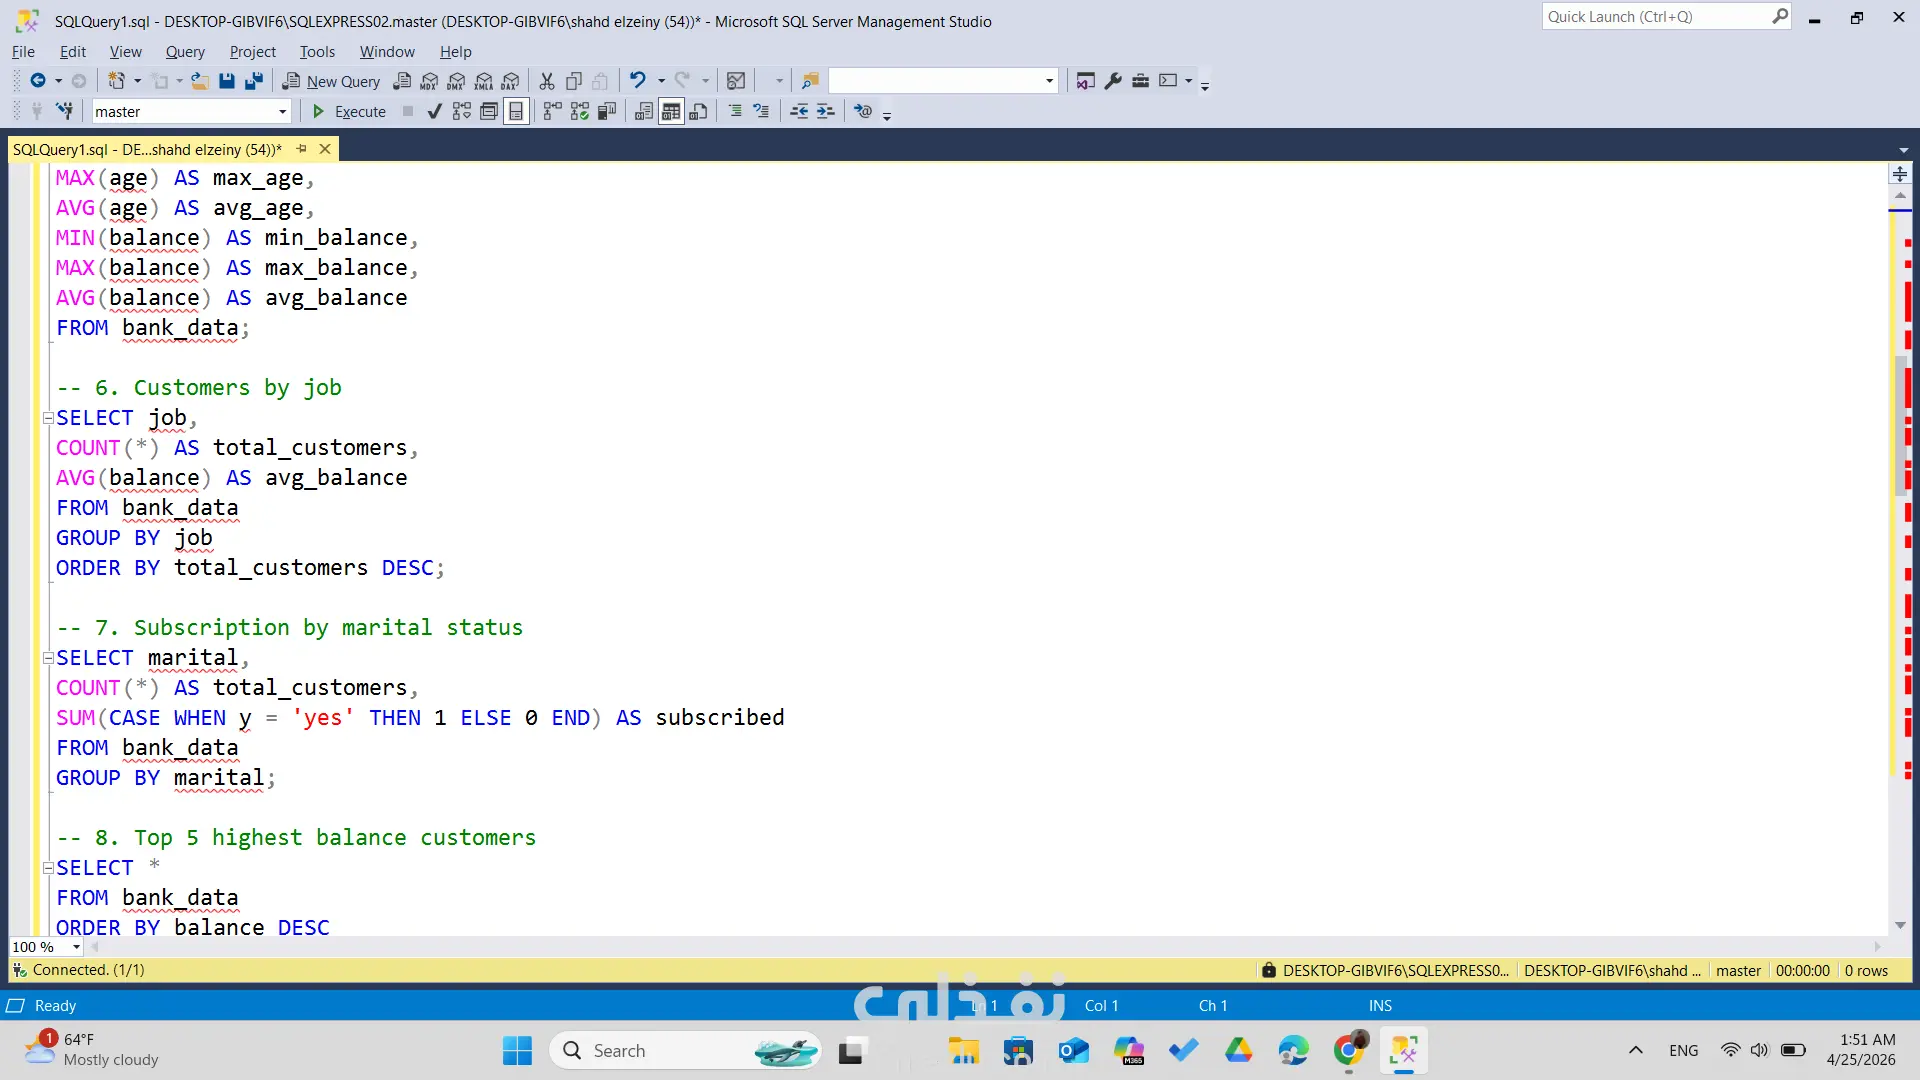Select the SQLQuery1.sql document tab

coord(147,149)
